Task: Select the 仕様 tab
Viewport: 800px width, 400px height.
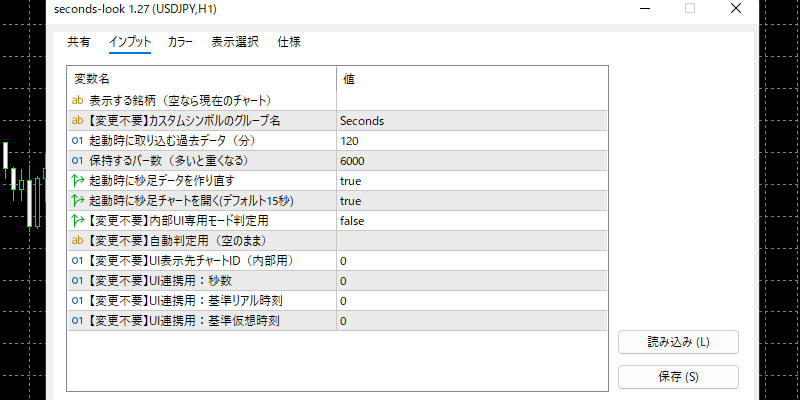Action: pos(289,42)
